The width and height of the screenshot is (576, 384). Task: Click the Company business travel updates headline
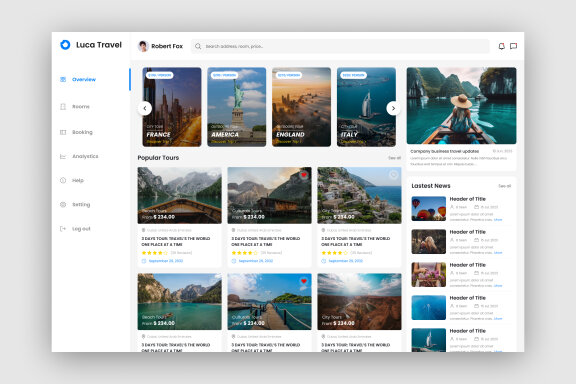tap(444, 151)
